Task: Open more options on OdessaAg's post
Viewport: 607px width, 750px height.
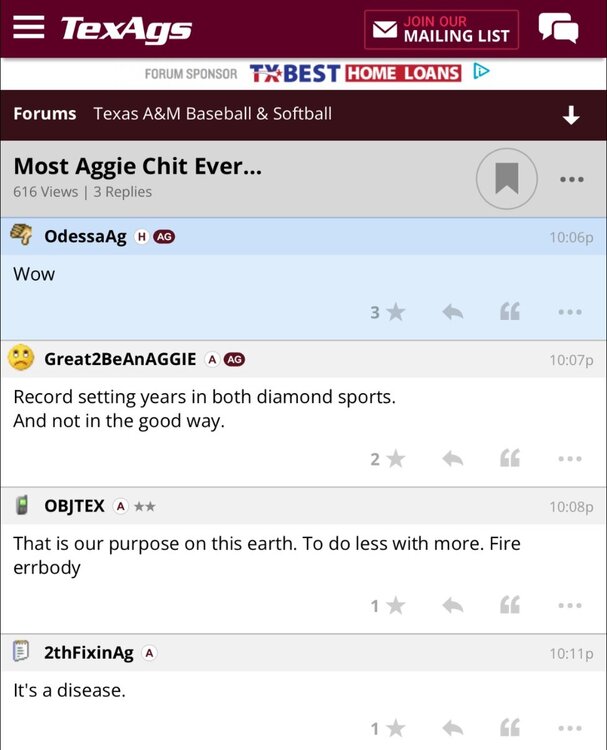Action: [570, 312]
